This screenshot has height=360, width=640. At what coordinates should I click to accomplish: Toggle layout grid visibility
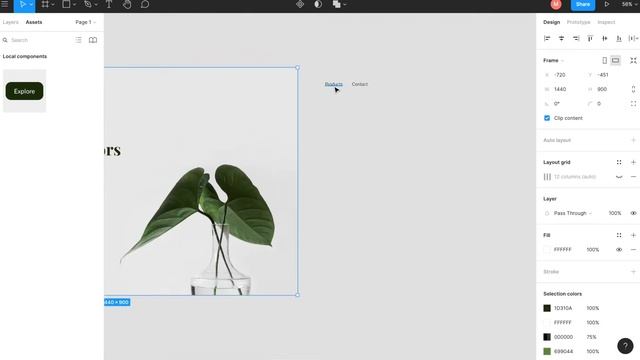(x=619, y=177)
